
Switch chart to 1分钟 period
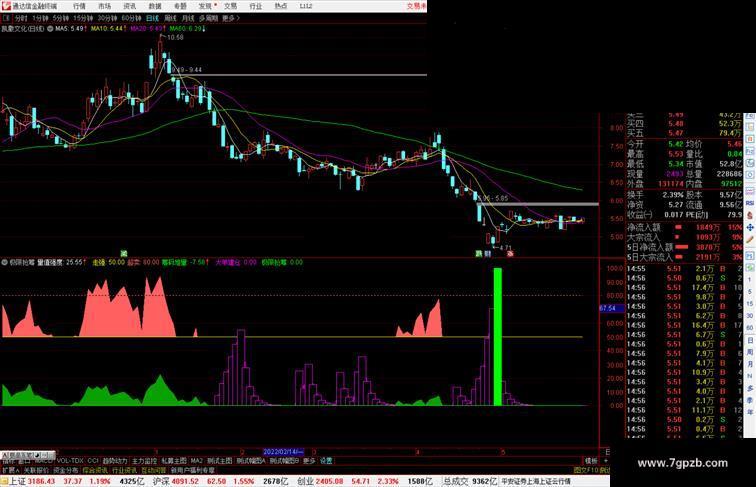point(40,18)
